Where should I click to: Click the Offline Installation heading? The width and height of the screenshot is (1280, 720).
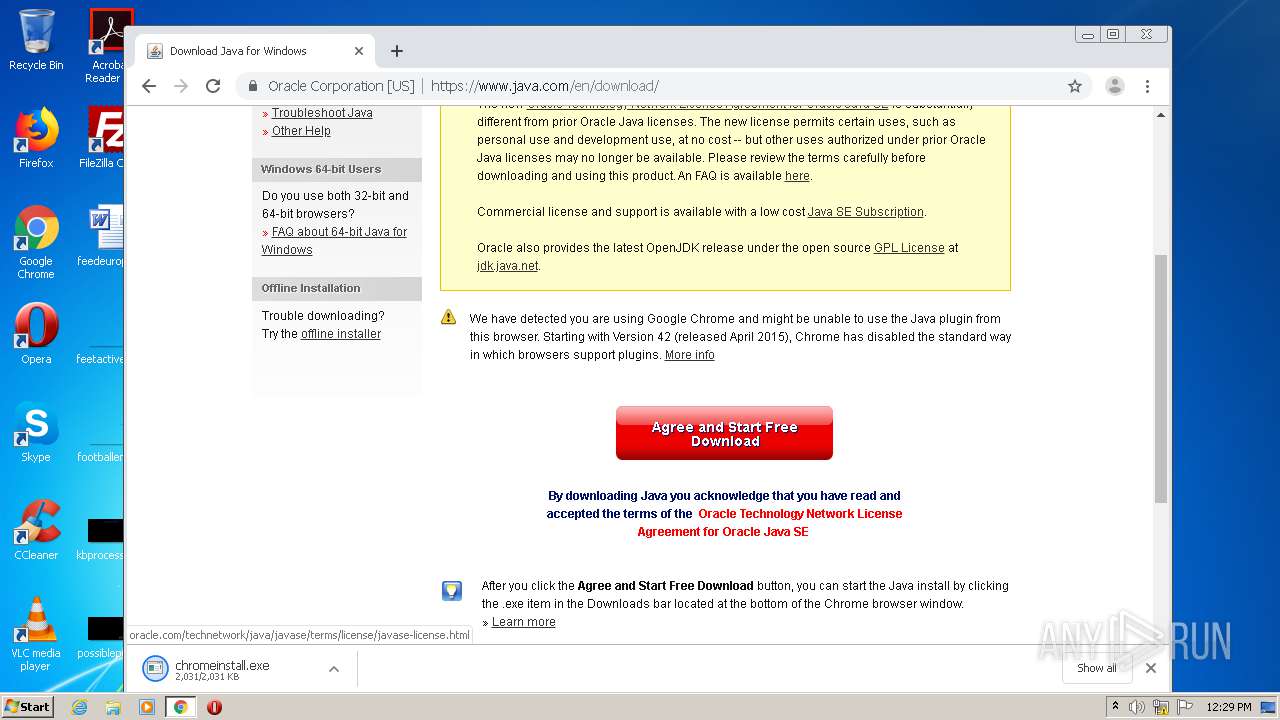[x=311, y=288]
